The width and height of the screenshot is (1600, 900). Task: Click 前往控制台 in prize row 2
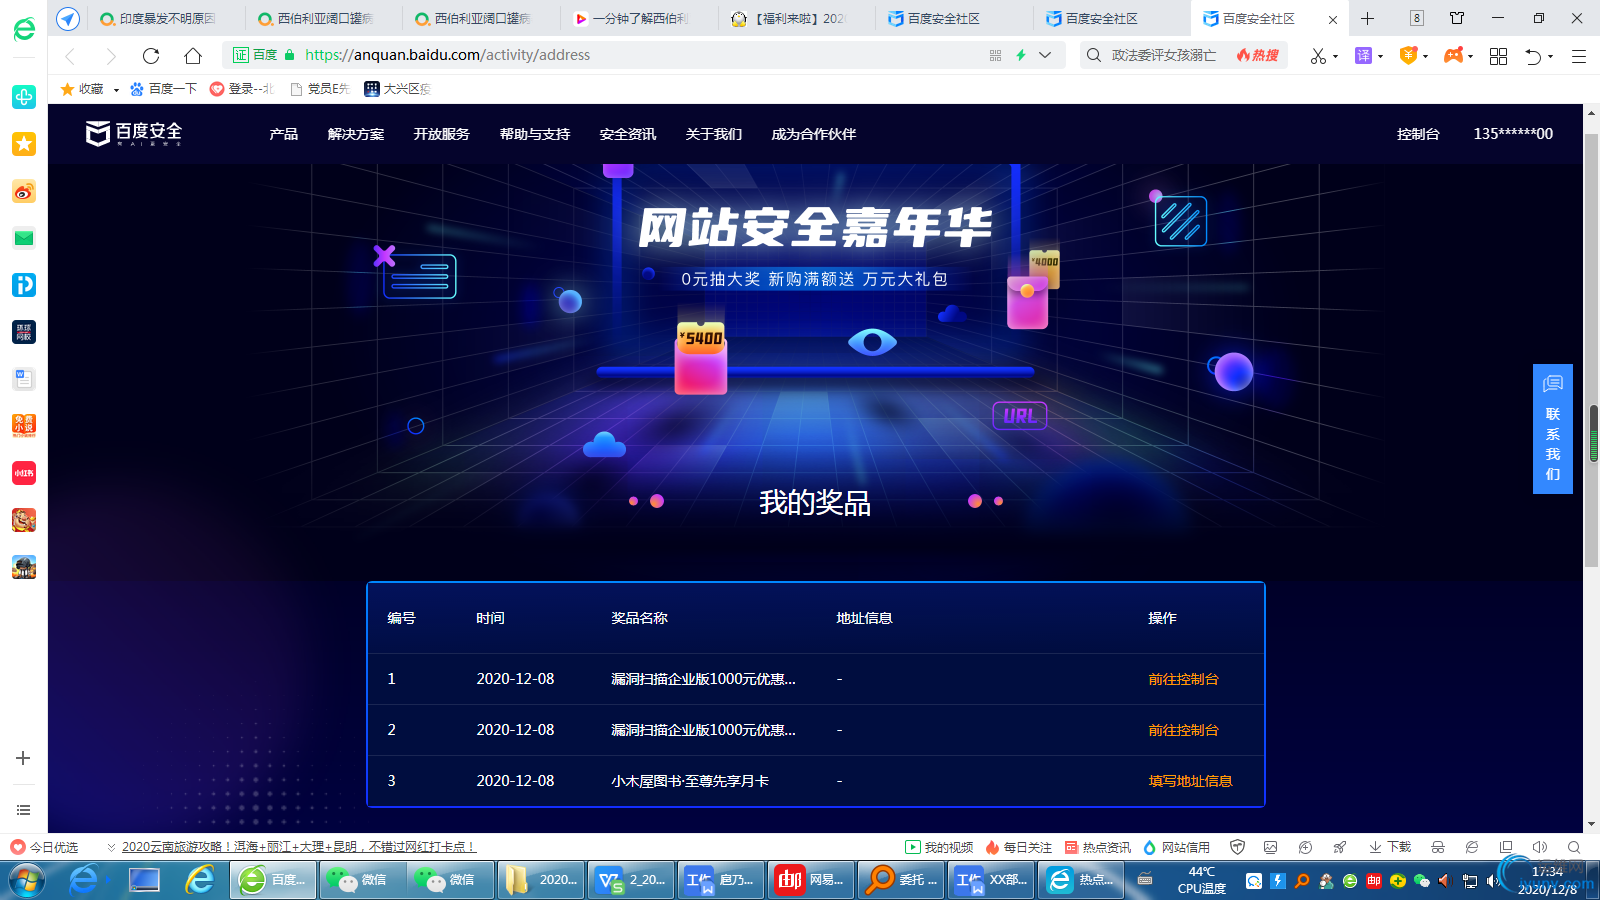[x=1183, y=730]
